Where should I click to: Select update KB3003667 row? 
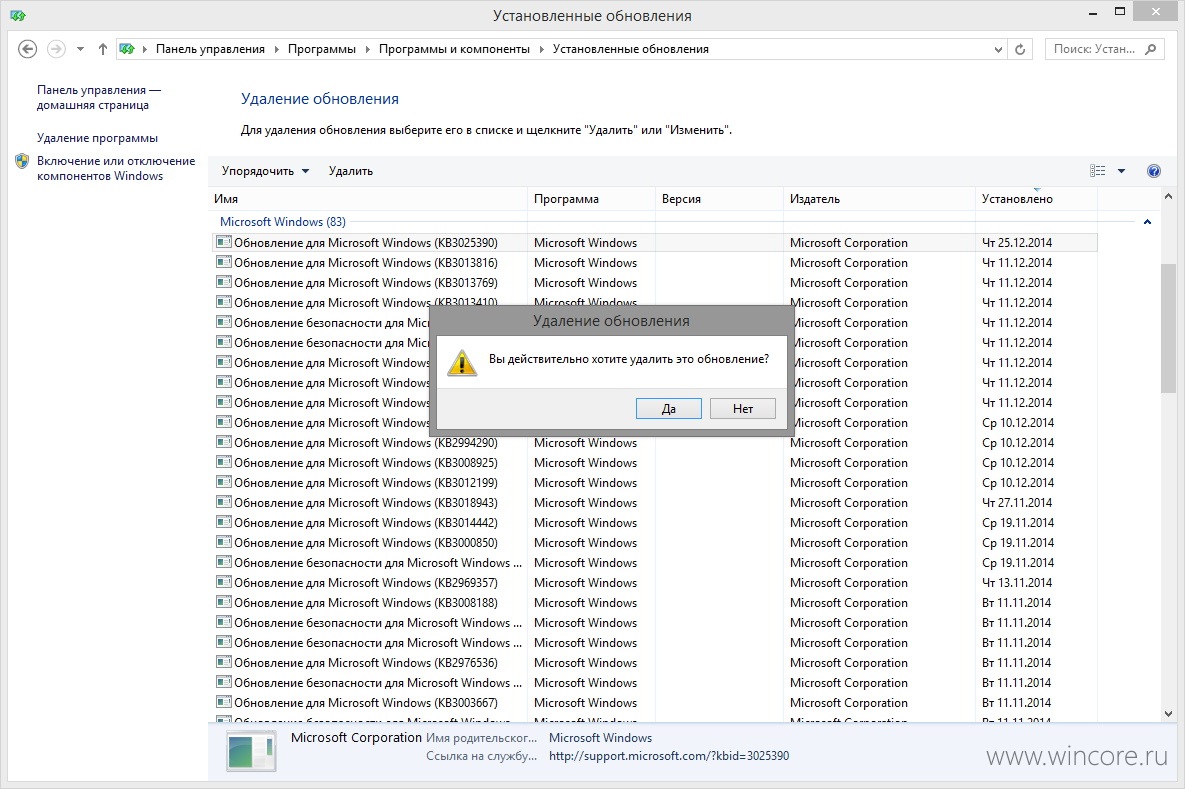point(654,703)
